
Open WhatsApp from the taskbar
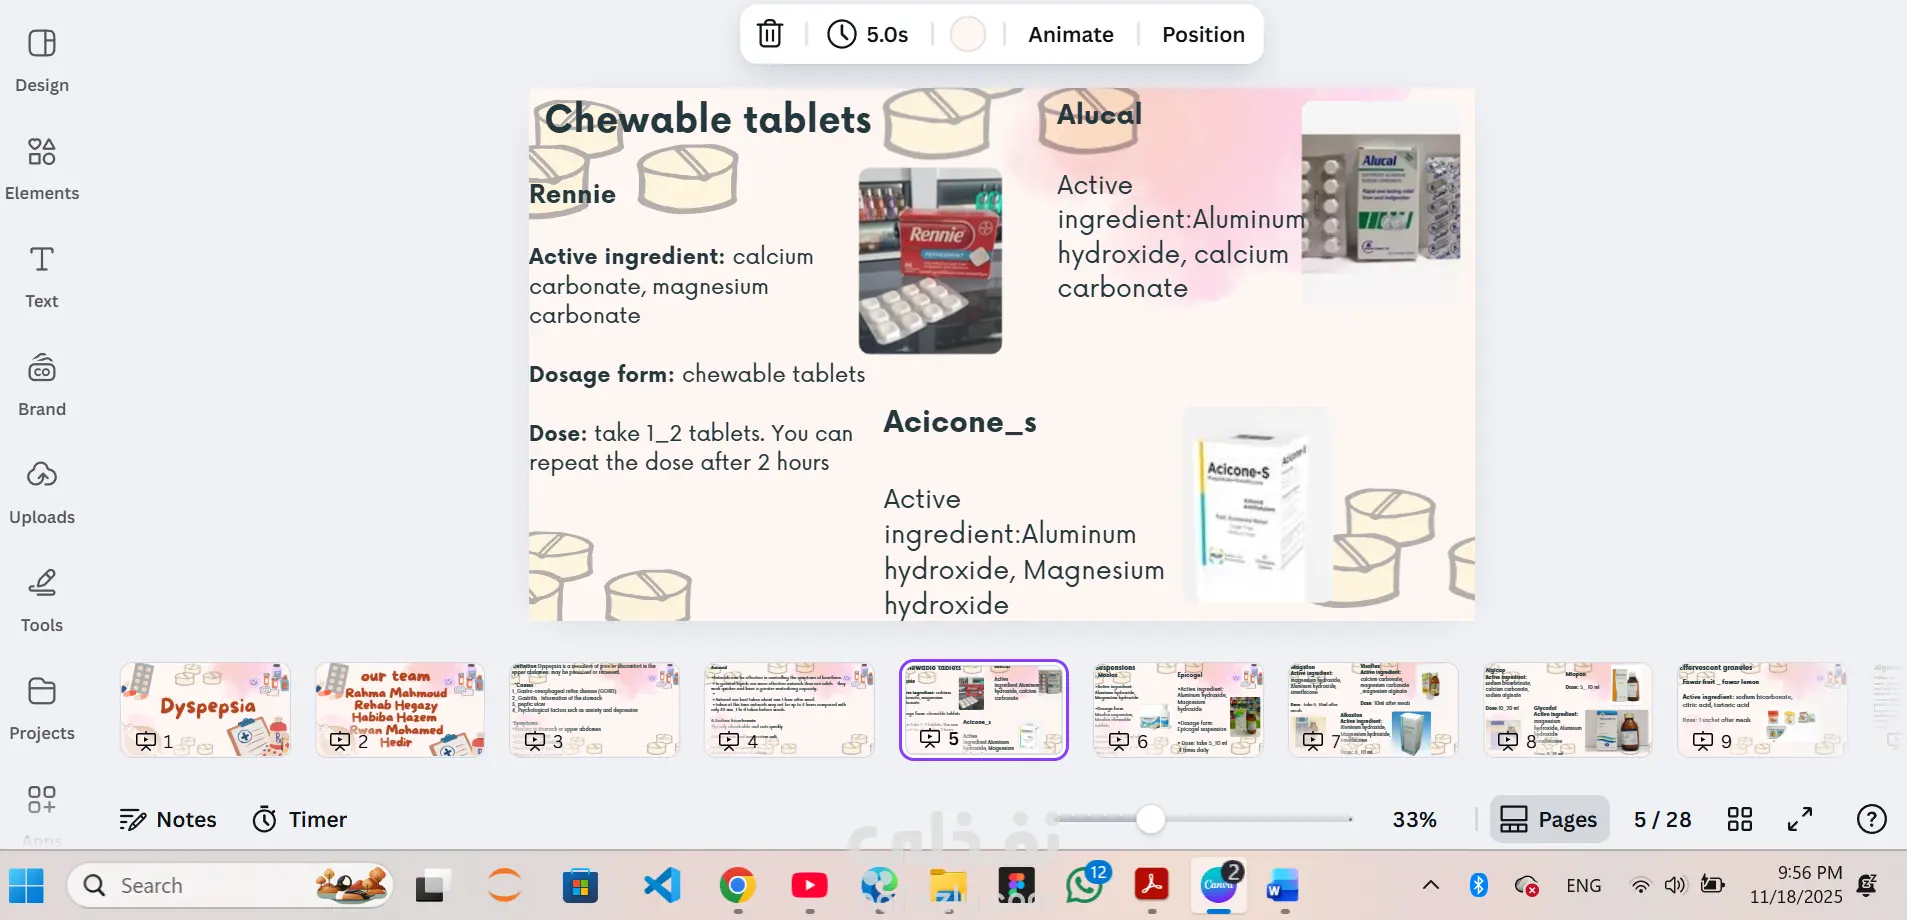[x=1086, y=886]
